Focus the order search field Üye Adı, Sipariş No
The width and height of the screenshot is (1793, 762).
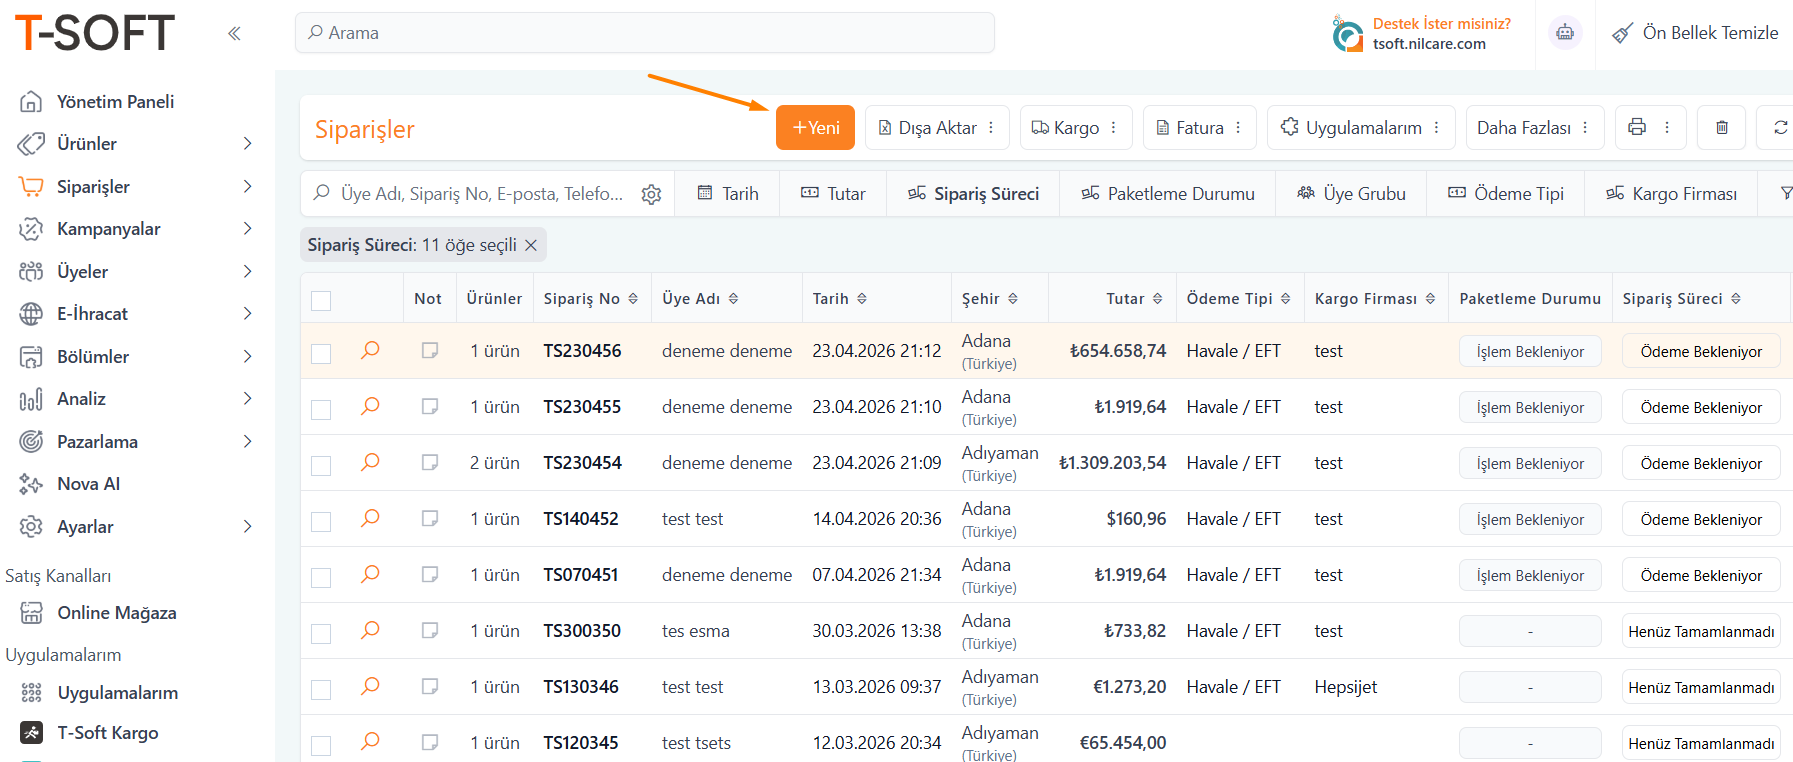point(482,194)
